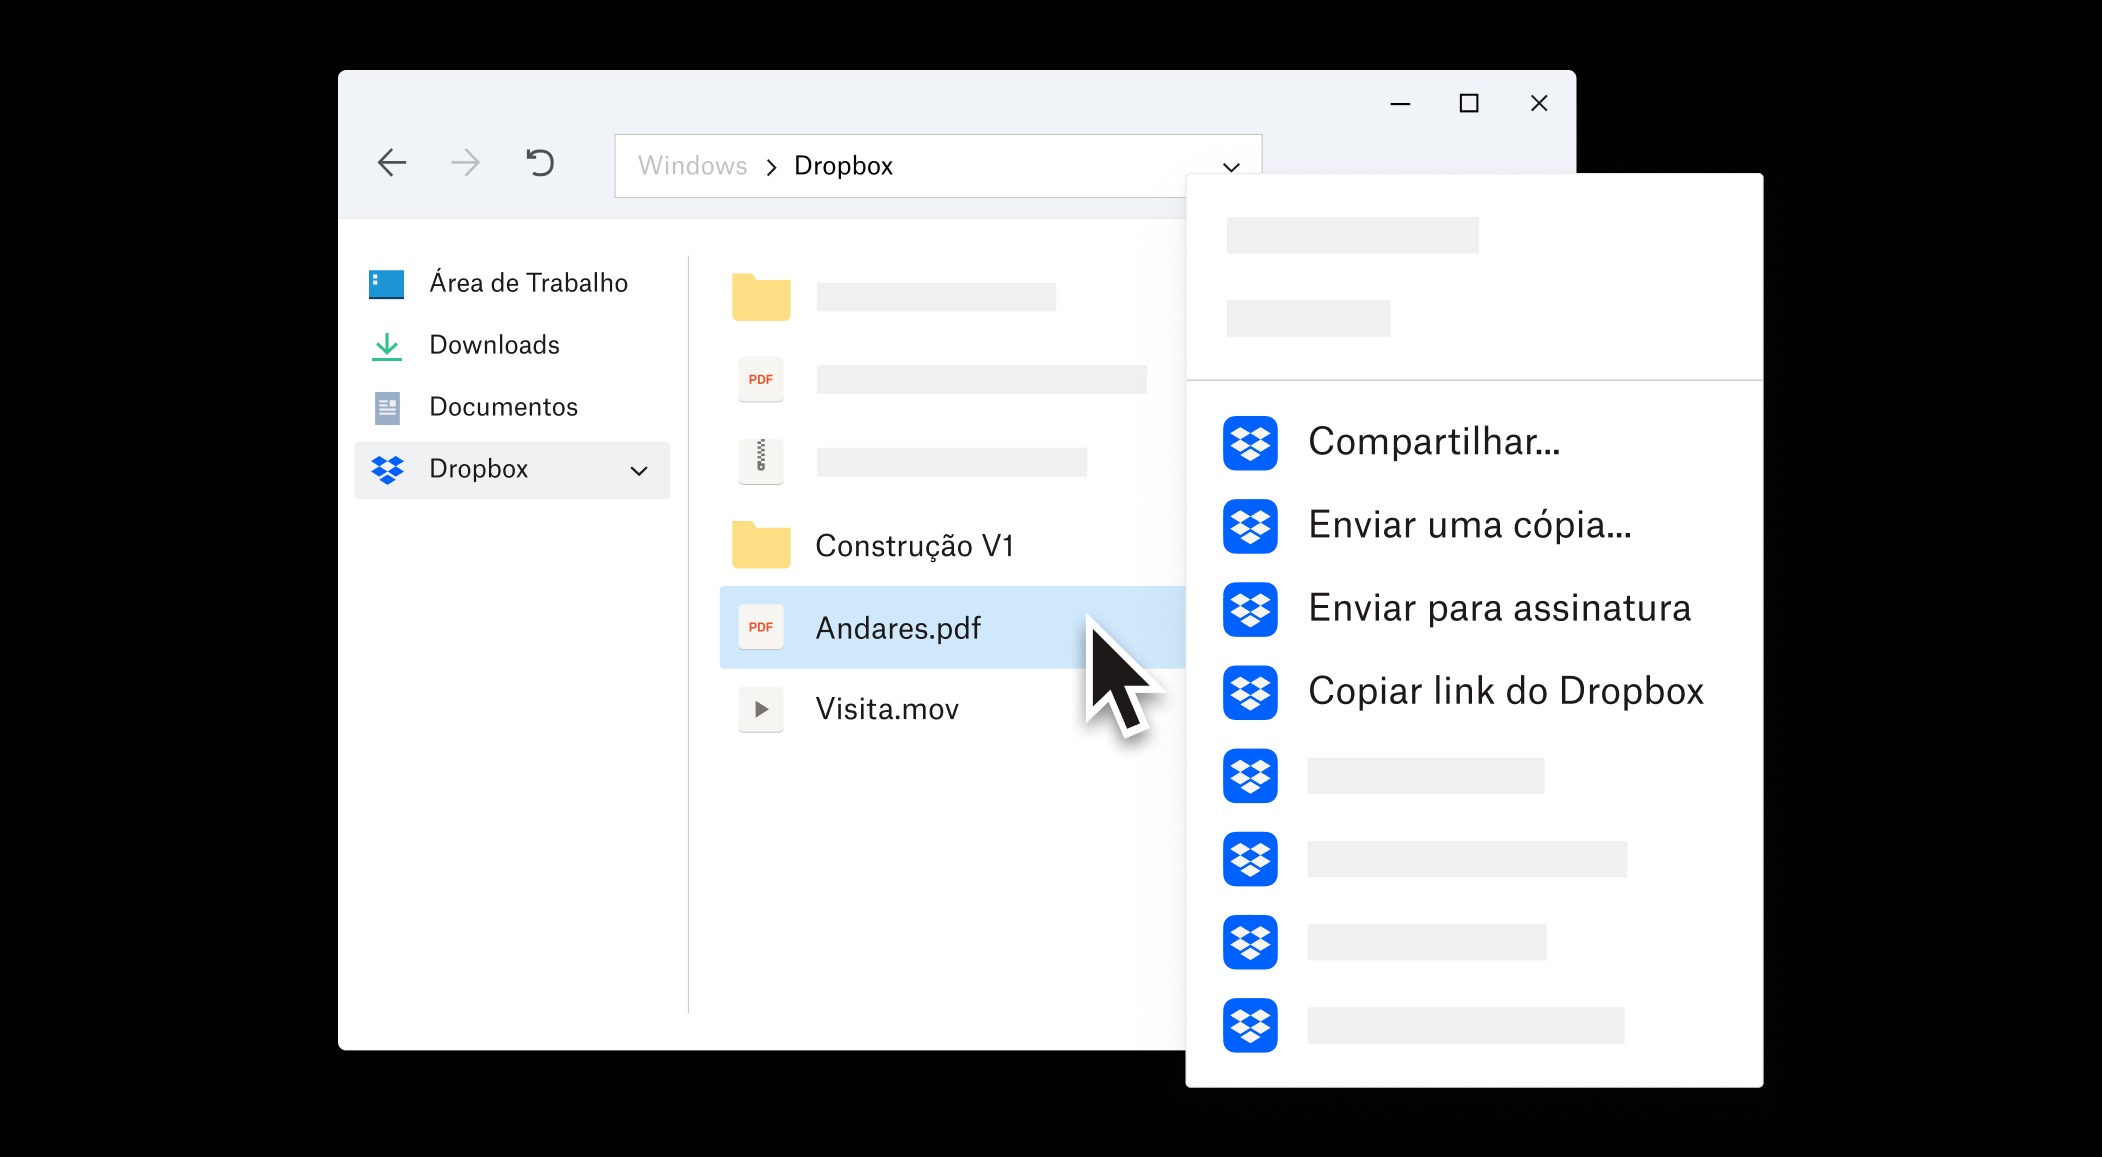Maximize the file explorer window
The width and height of the screenshot is (2102, 1157).
point(1468,103)
